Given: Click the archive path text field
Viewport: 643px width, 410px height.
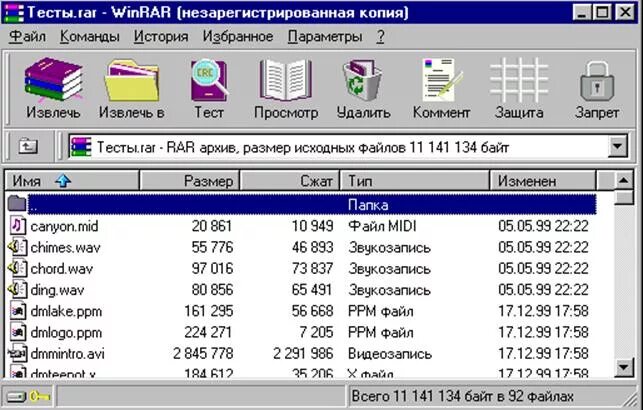Looking at the screenshot, I should click(339, 147).
